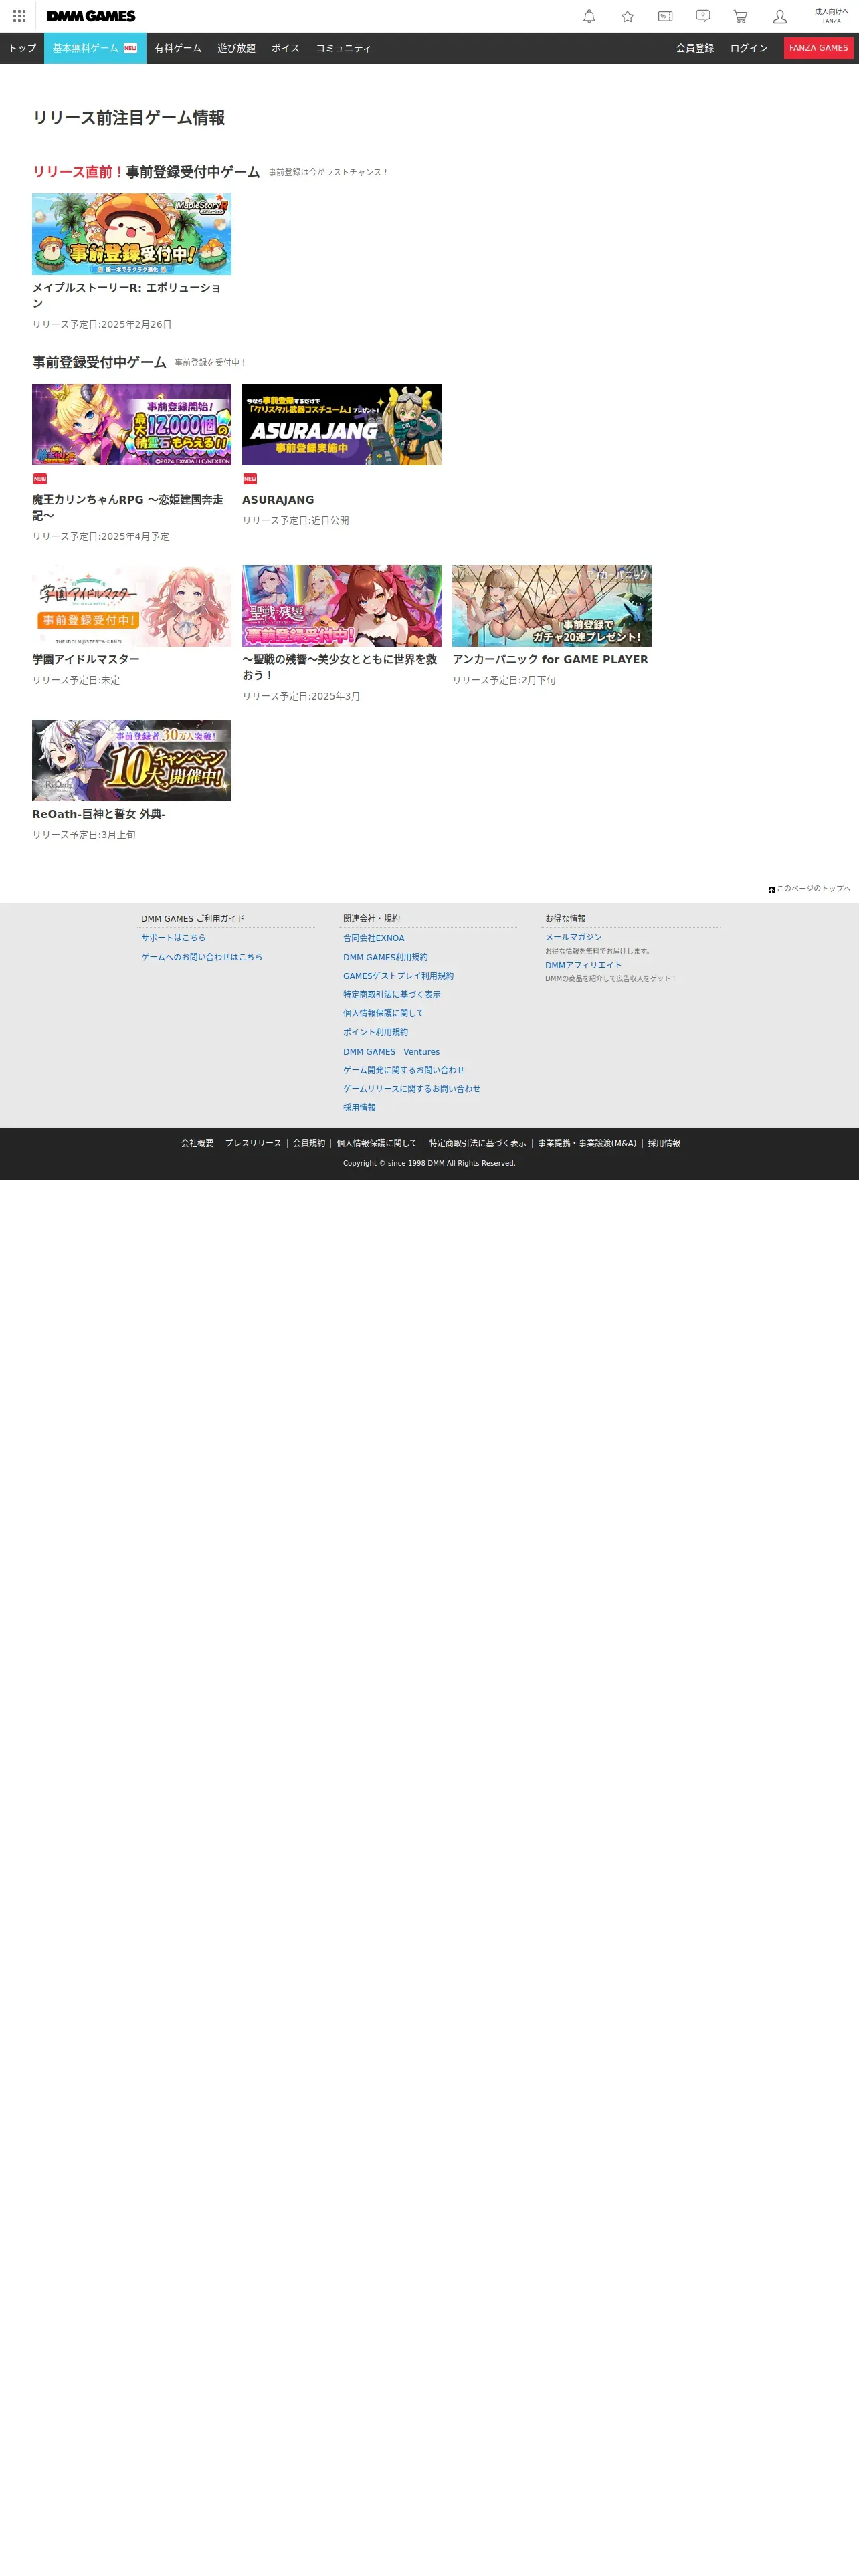Go to the トップ tab
This screenshot has width=859, height=2576.
tap(22, 48)
